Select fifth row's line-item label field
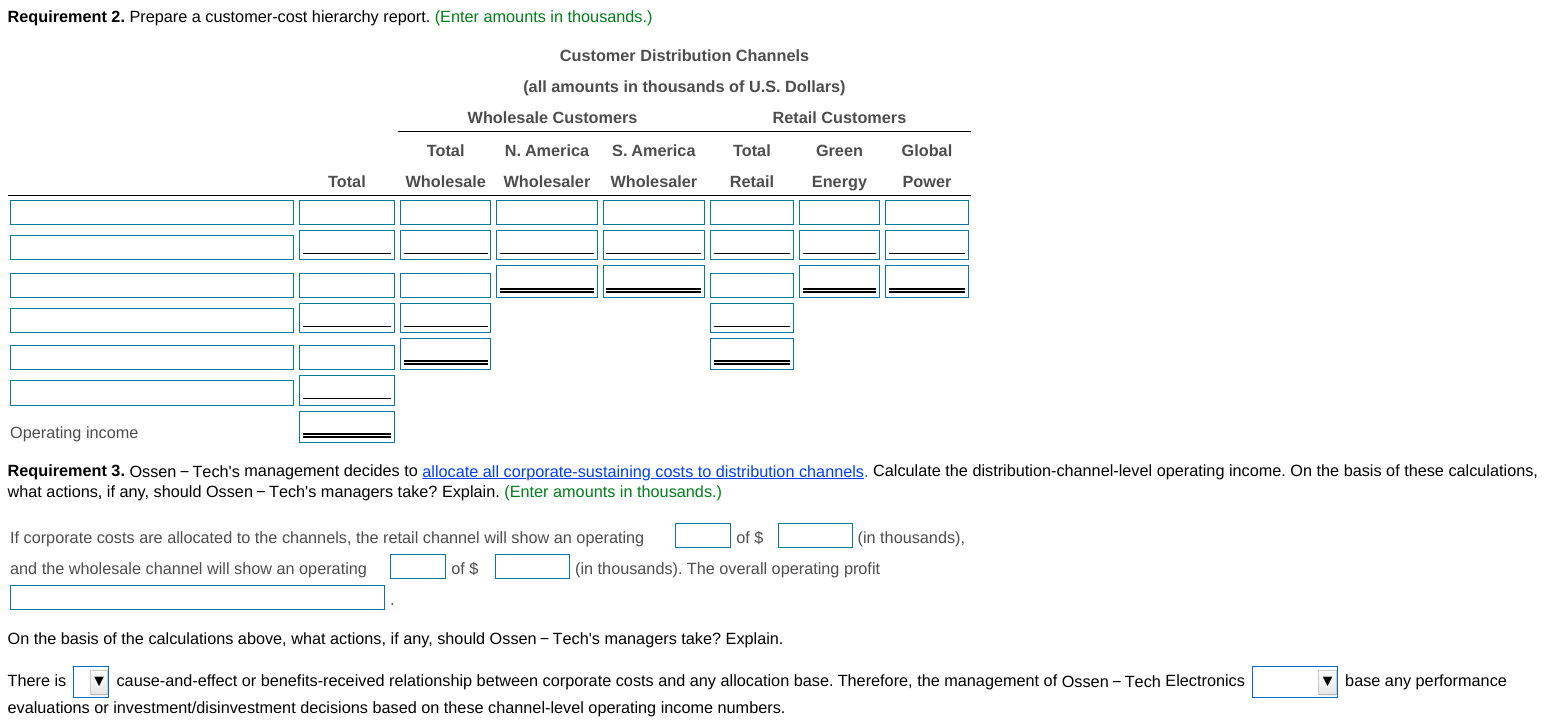The width and height of the screenshot is (1549, 726). click(152, 357)
